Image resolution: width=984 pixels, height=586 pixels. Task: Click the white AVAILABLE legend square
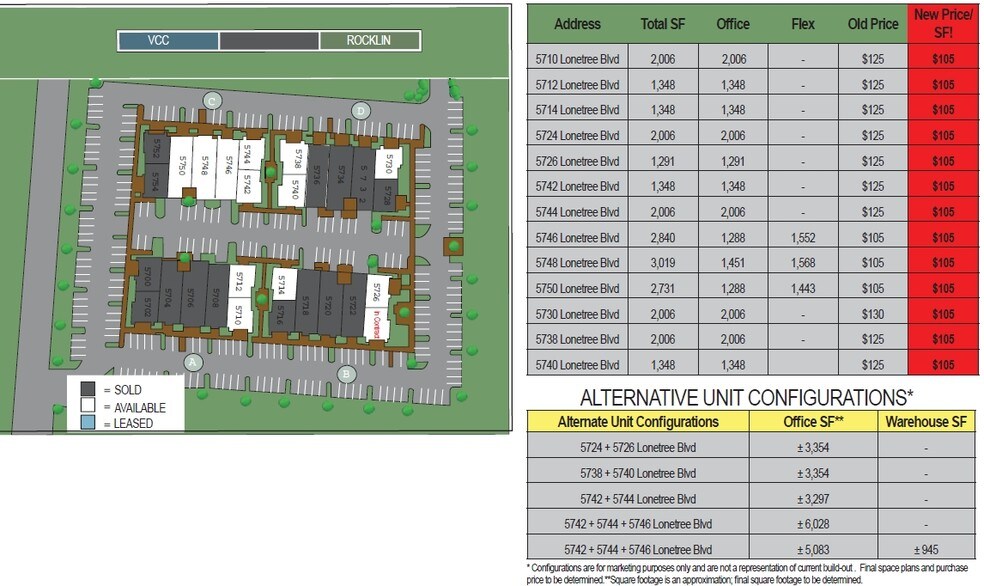[x=88, y=407]
